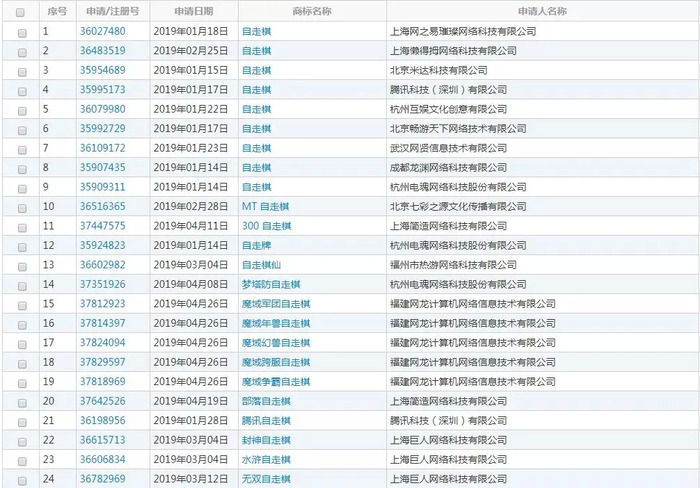Open application number 35924823

click(x=103, y=245)
